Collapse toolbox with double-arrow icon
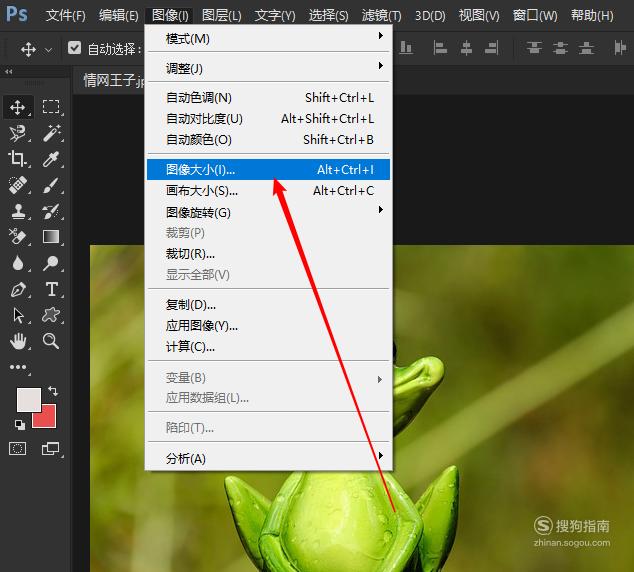This screenshot has width=634, height=572. [x=8, y=72]
